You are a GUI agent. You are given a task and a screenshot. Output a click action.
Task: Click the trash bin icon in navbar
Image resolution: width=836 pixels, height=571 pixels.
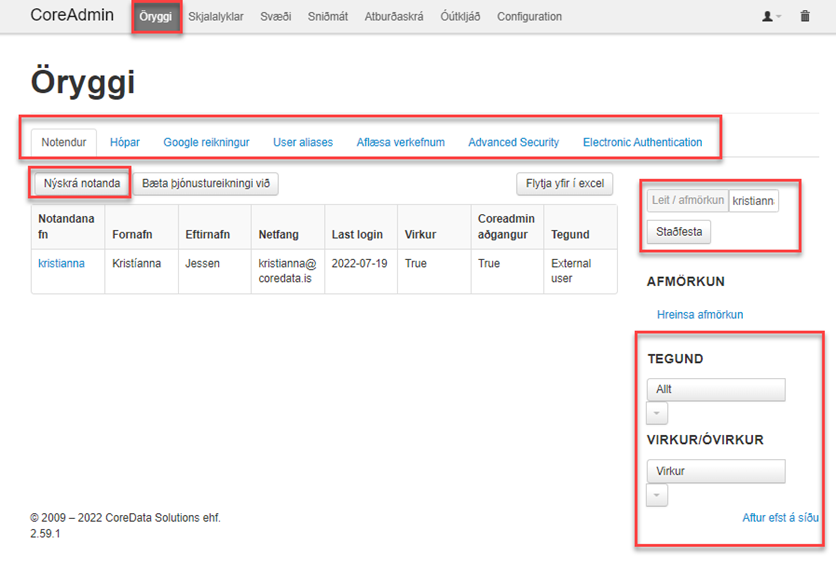click(805, 17)
